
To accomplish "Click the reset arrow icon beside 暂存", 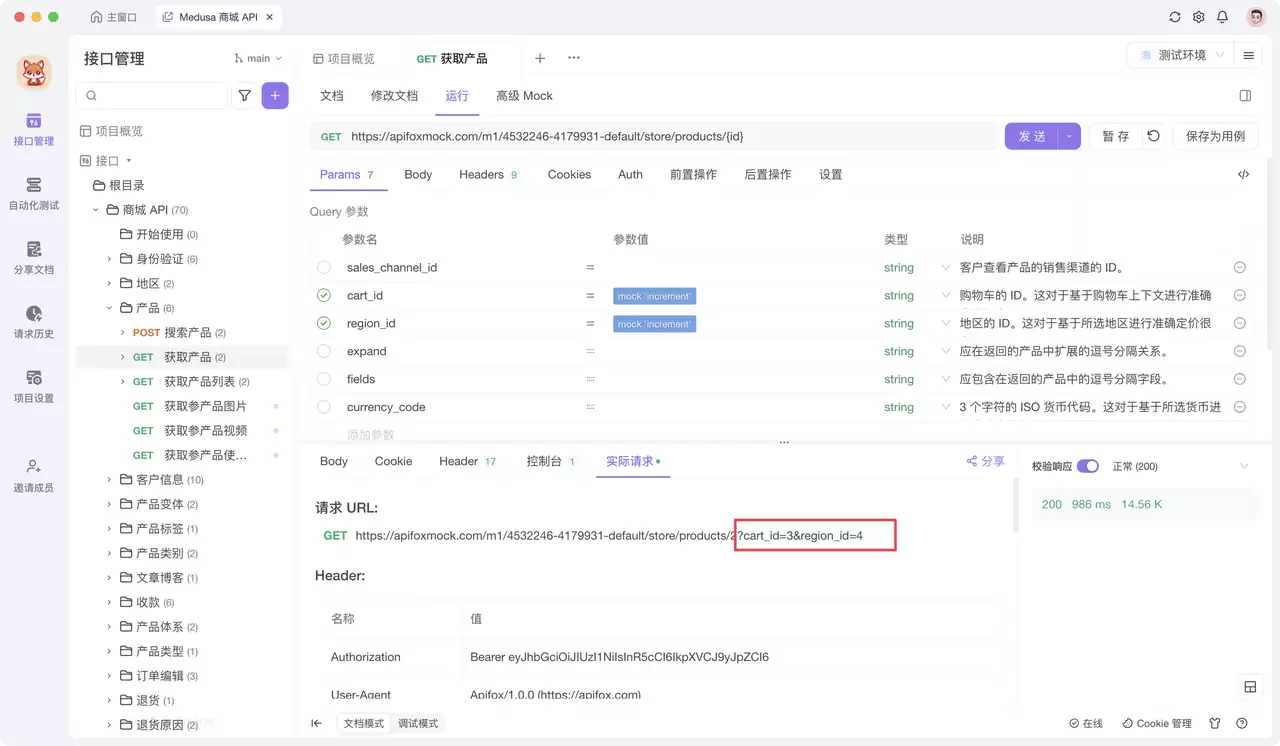I will pos(1154,136).
